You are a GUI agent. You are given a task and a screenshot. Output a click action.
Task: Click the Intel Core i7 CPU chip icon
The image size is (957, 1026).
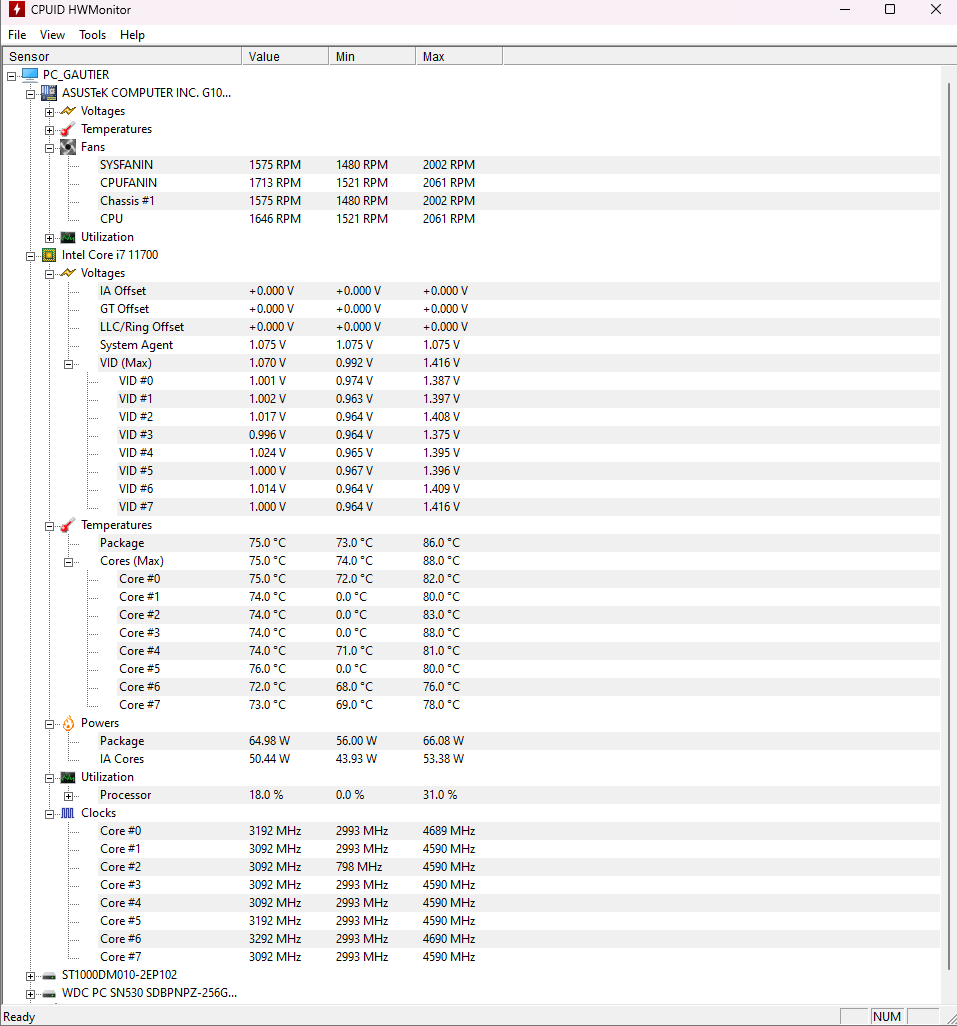point(49,255)
